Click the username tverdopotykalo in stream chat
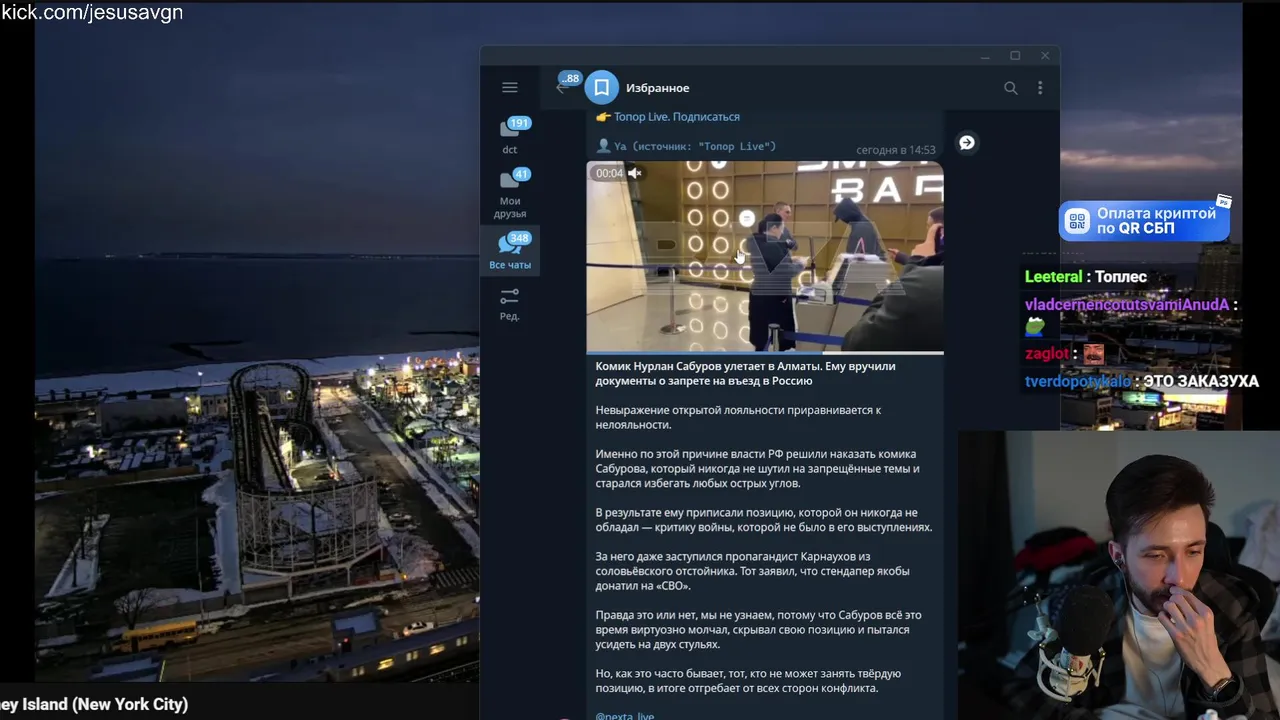 pos(1078,381)
